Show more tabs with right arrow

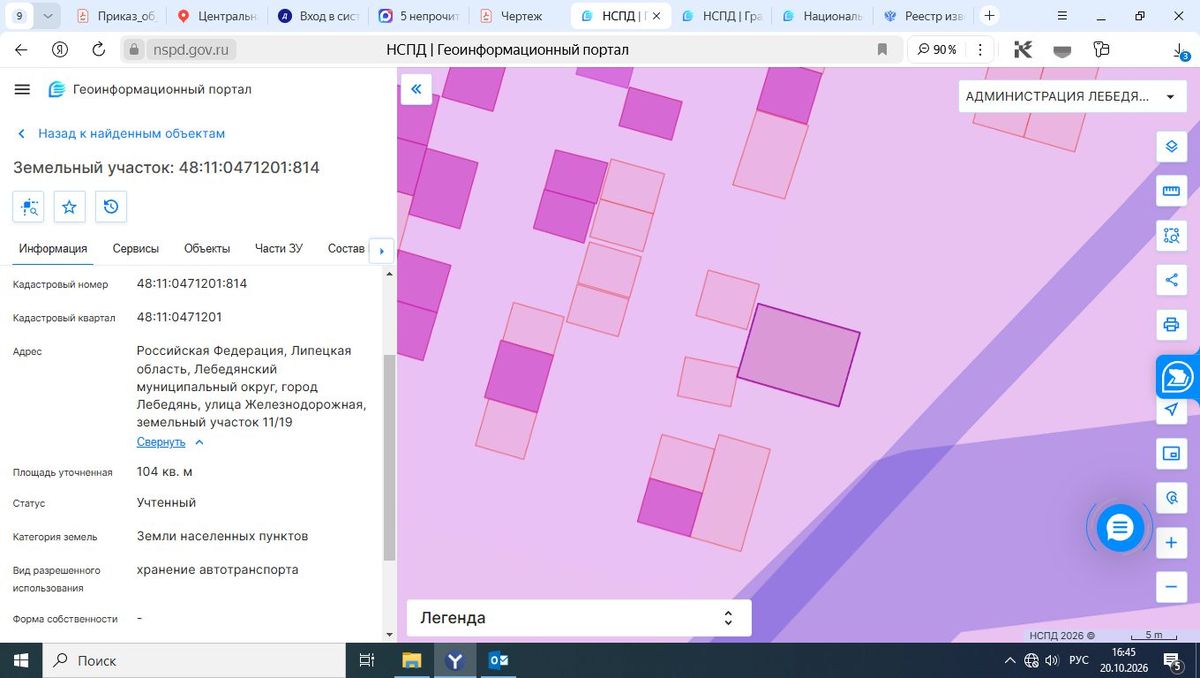(381, 250)
